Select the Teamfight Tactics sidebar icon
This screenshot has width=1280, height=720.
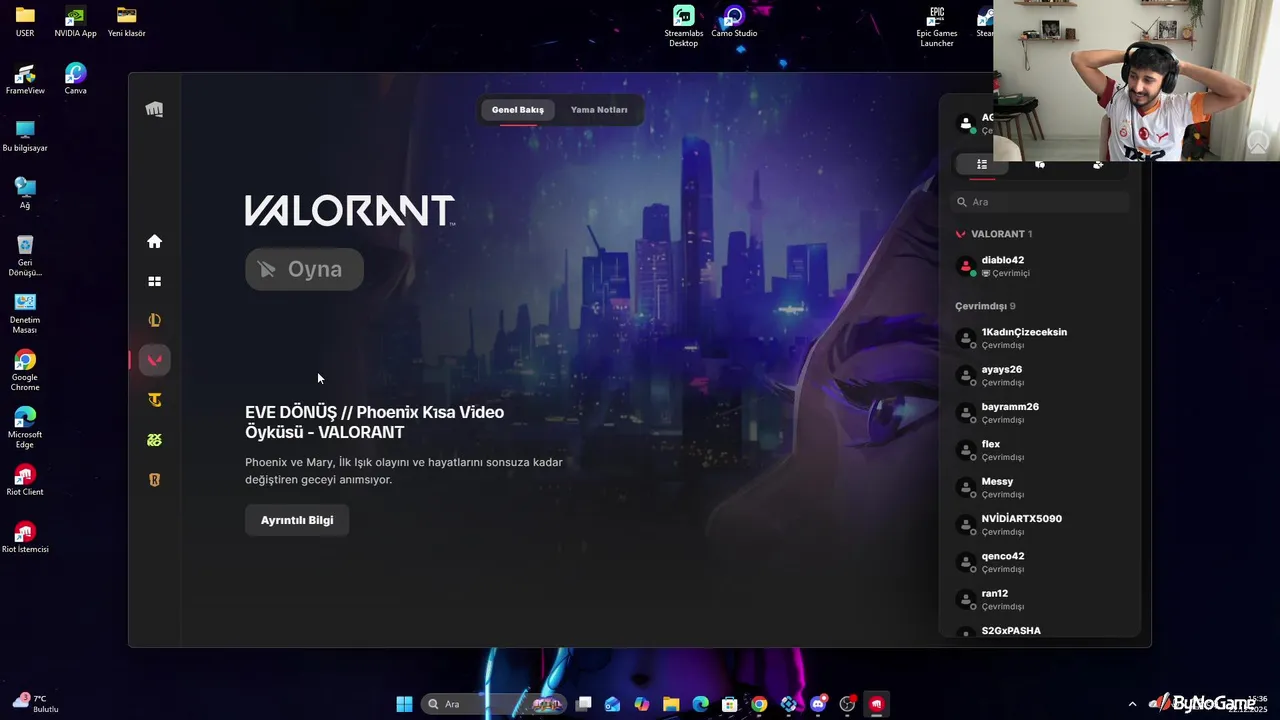tap(154, 400)
